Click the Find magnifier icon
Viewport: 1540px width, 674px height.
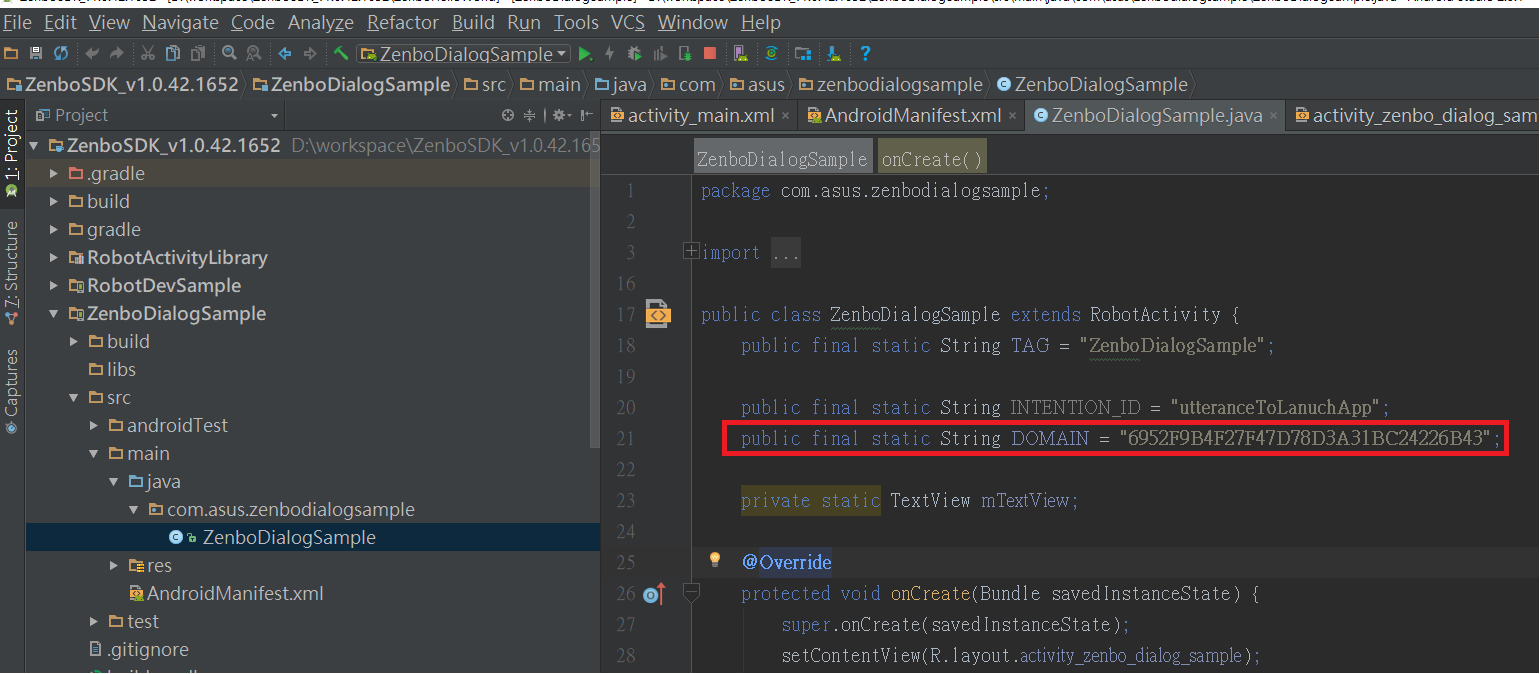(229, 53)
